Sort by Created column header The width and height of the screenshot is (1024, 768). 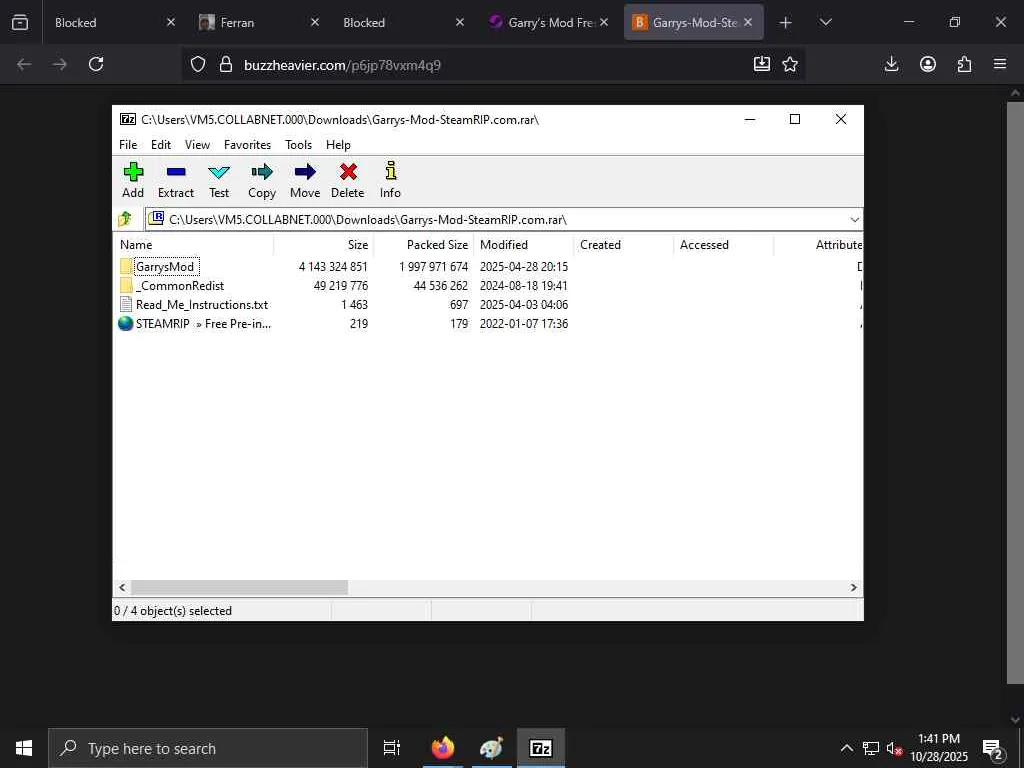[624, 244]
